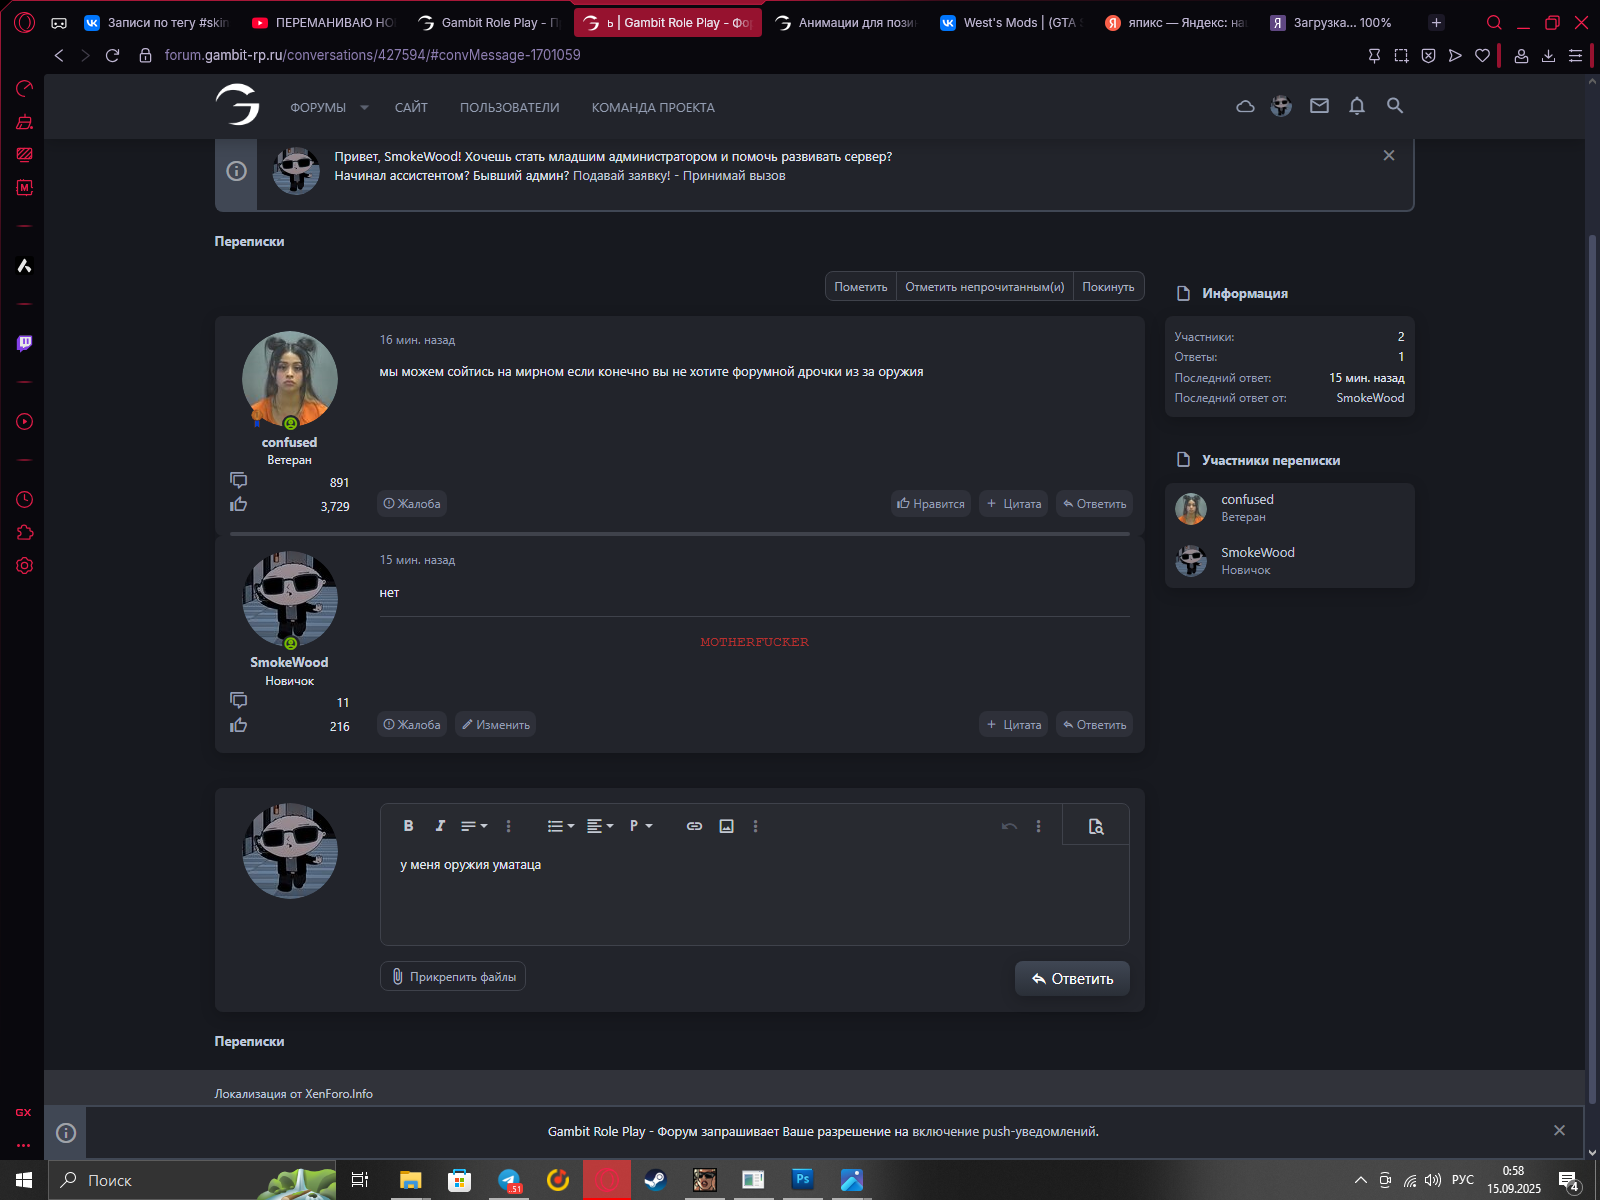Image resolution: width=1600 pixels, height=1200 pixels.
Task: Expand the paragraph format dropdown
Action: [x=640, y=826]
